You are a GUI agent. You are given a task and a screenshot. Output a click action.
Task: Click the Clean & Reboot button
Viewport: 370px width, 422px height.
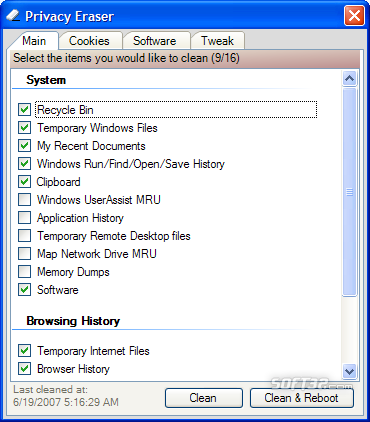pyautogui.click(x=302, y=398)
